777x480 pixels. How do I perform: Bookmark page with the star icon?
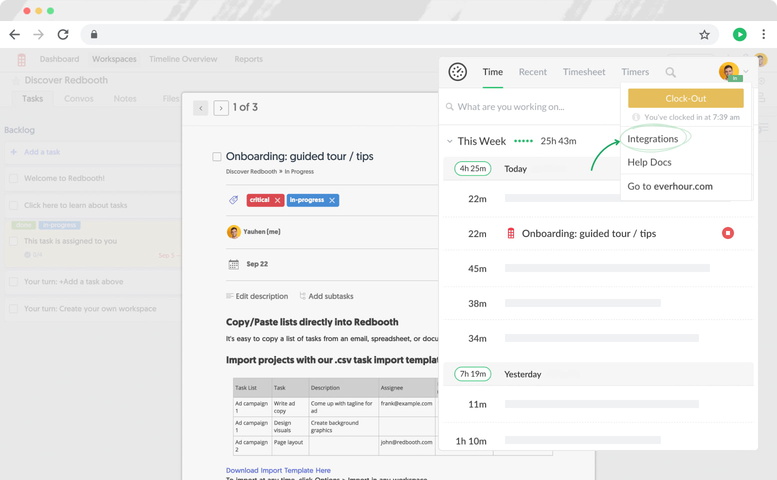point(704,35)
